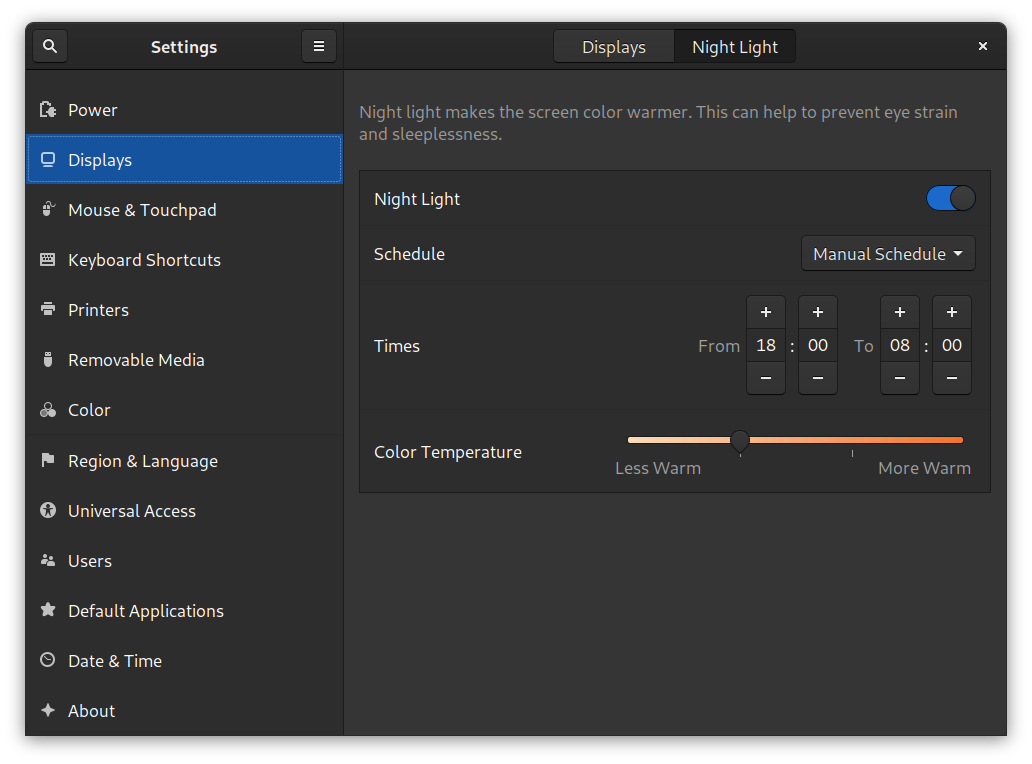
Task: Click the From hour field showing 18
Action: 766,345
